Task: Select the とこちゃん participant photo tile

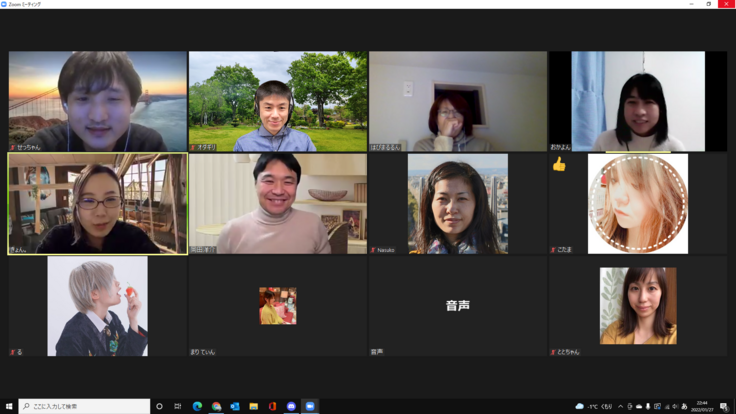Action: [637, 305]
